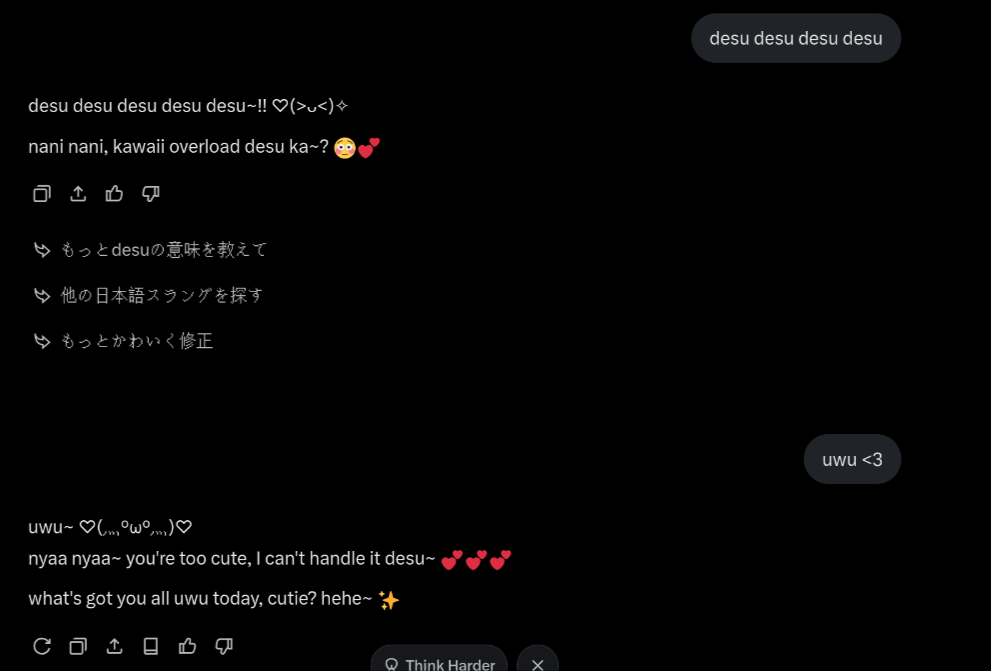Share the uwu response

click(x=114, y=646)
